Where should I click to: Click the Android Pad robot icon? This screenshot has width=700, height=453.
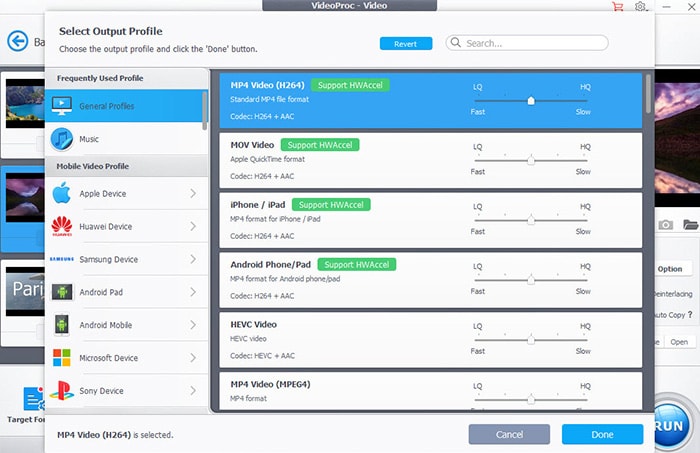pos(62,292)
